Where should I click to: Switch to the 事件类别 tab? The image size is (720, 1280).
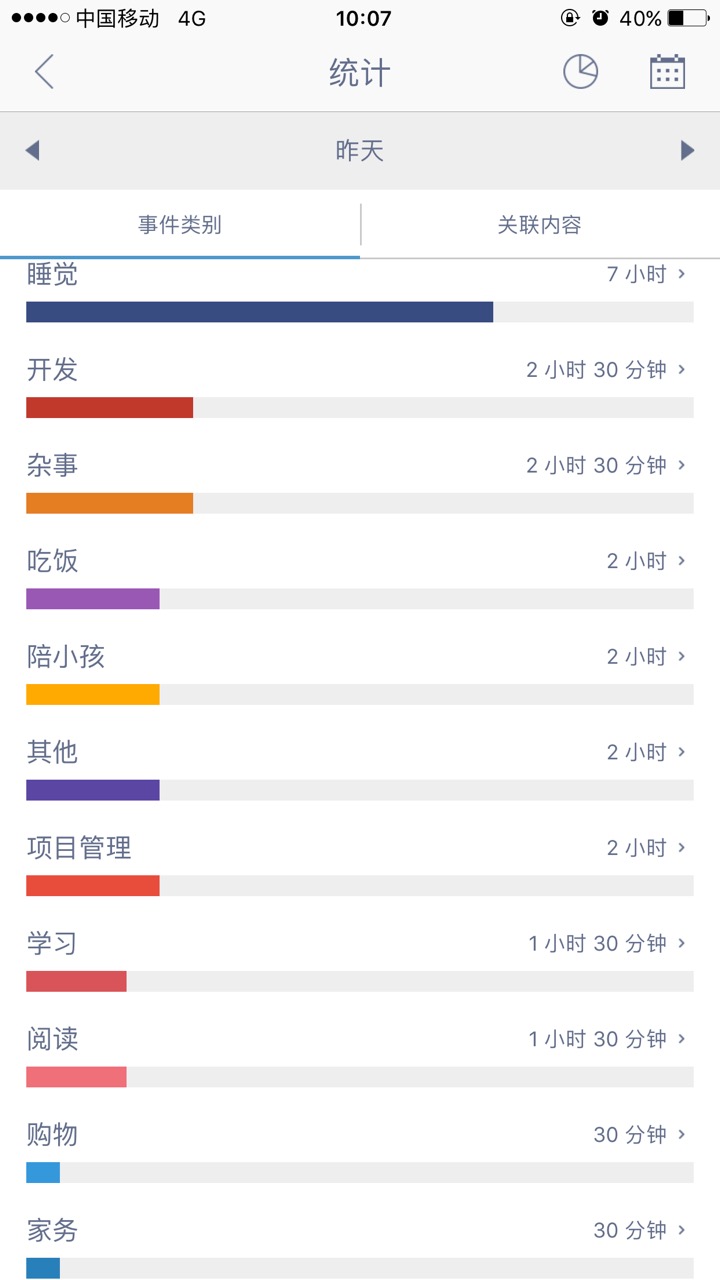point(180,225)
